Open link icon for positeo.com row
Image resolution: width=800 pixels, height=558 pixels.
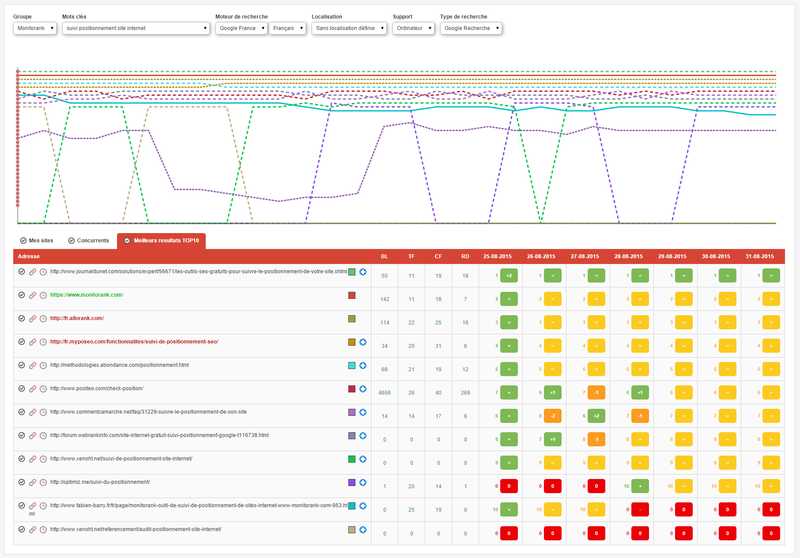coord(32,389)
